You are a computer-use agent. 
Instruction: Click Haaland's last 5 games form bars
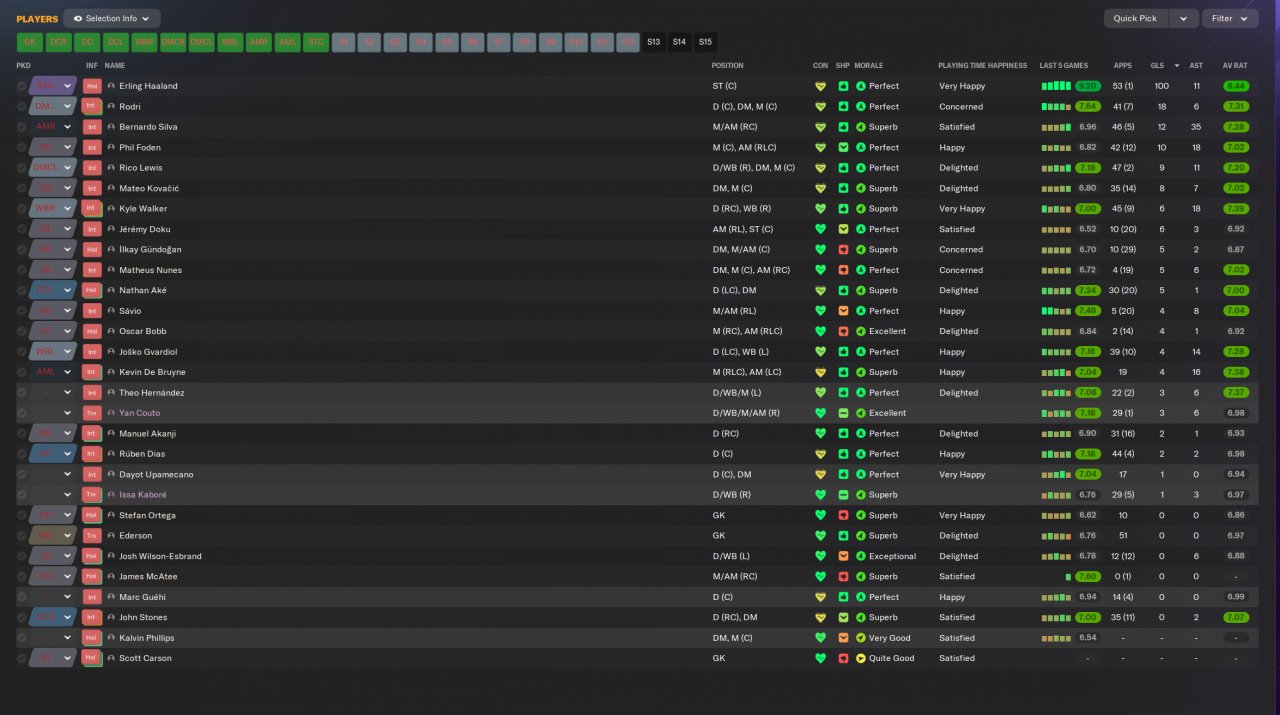tap(1056, 86)
